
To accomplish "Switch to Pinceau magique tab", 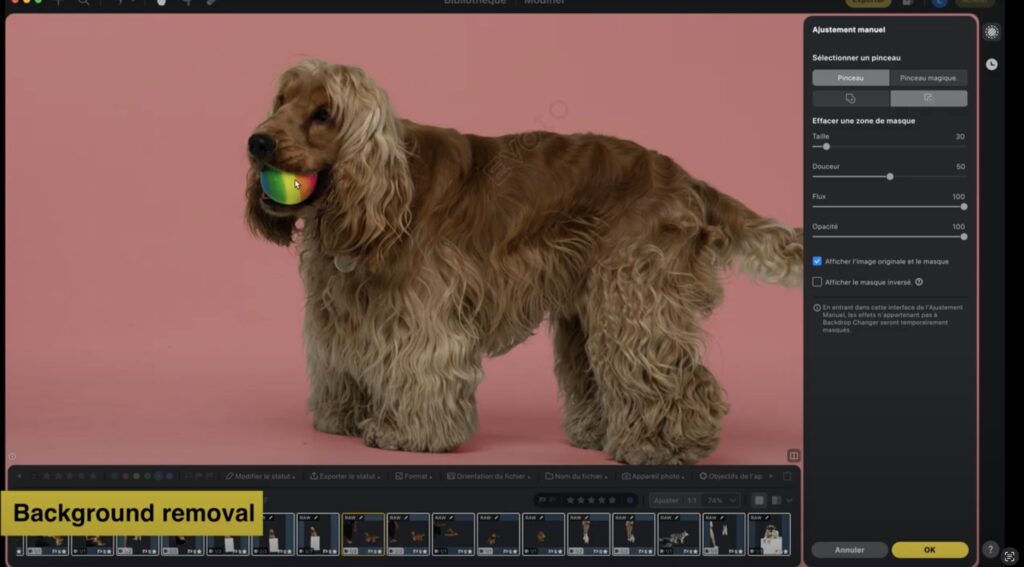I will click(x=928, y=78).
